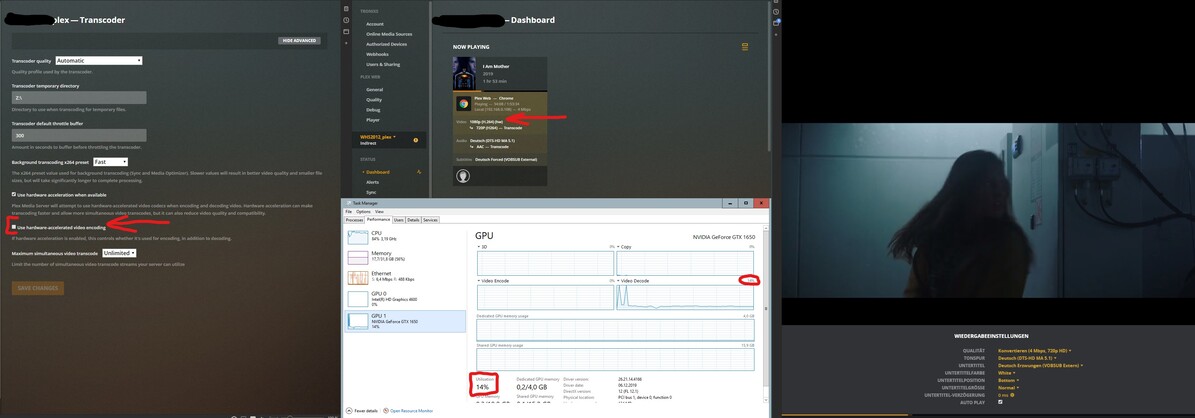Open Alerts under Status
Screen dimensions: 1195x418
click(372, 182)
